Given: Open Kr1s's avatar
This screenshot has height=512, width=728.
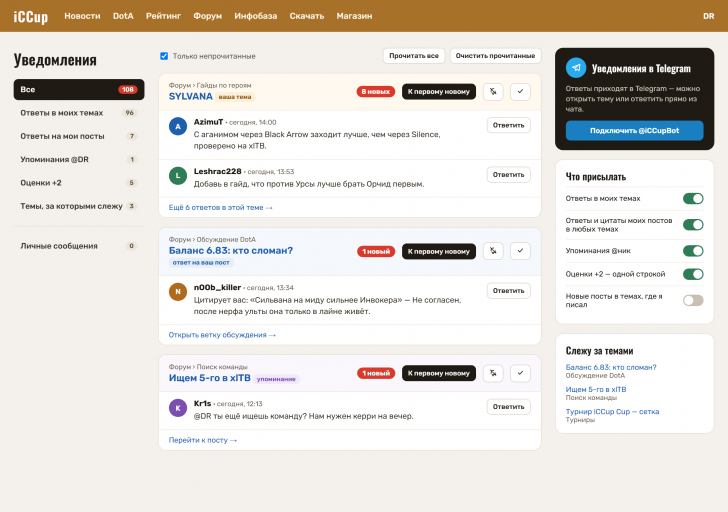Looking at the screenshot, I should [178, 408].
